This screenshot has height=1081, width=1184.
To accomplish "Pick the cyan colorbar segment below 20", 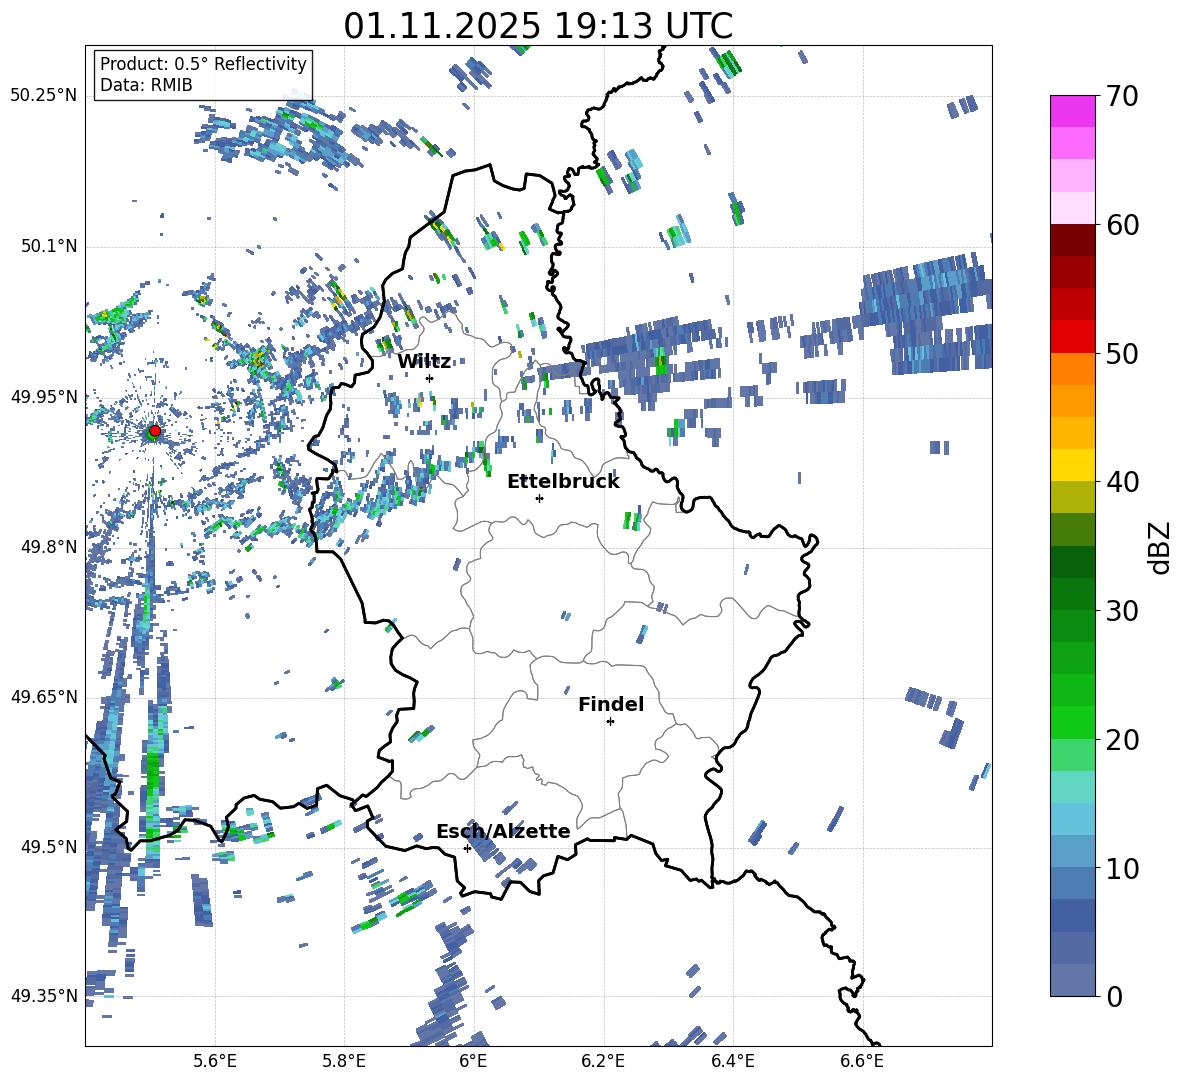I will (1072, 787).
